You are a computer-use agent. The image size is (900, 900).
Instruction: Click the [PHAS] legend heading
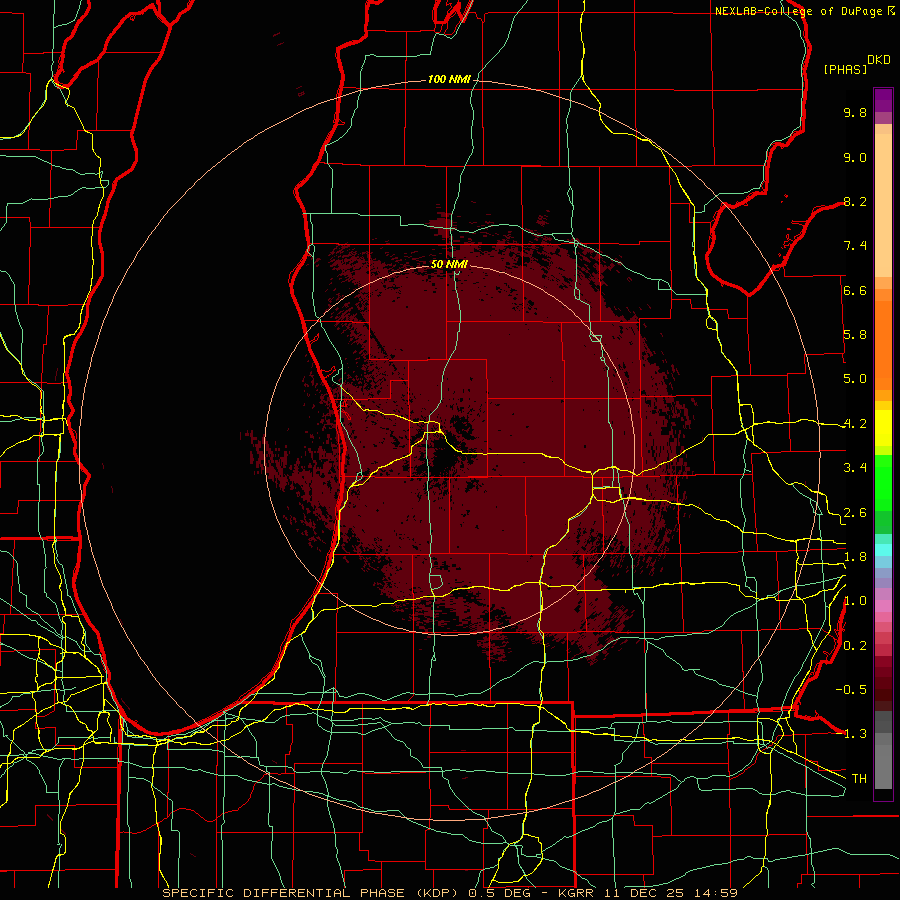[x=845, y=70]
